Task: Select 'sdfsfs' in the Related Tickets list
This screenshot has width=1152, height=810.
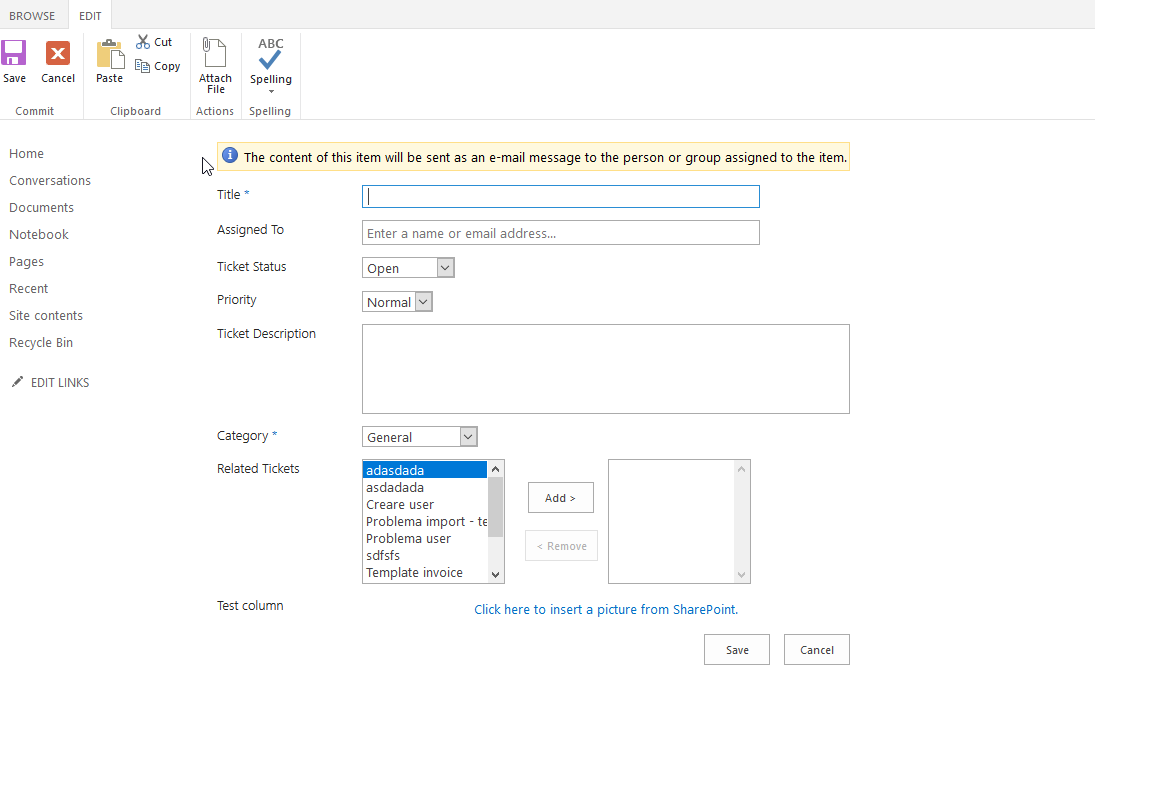Action: tap(425, 555)
